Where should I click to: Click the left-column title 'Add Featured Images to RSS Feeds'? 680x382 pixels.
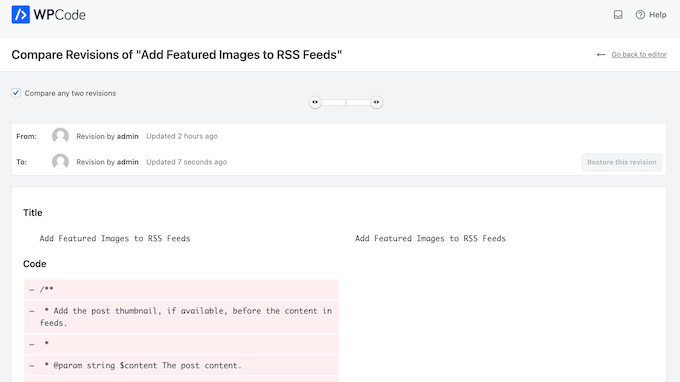115,238
